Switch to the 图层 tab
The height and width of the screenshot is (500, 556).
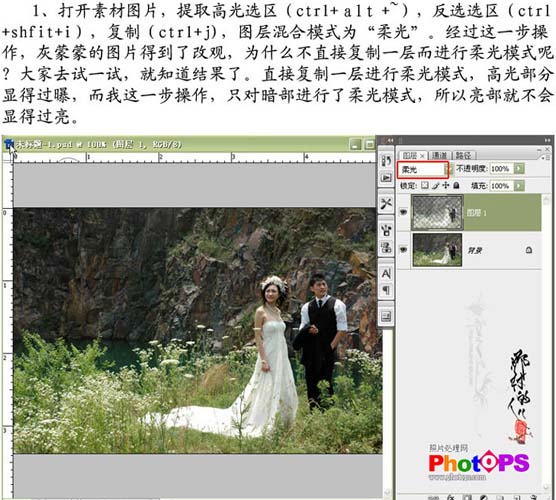(x=410, y=156)
